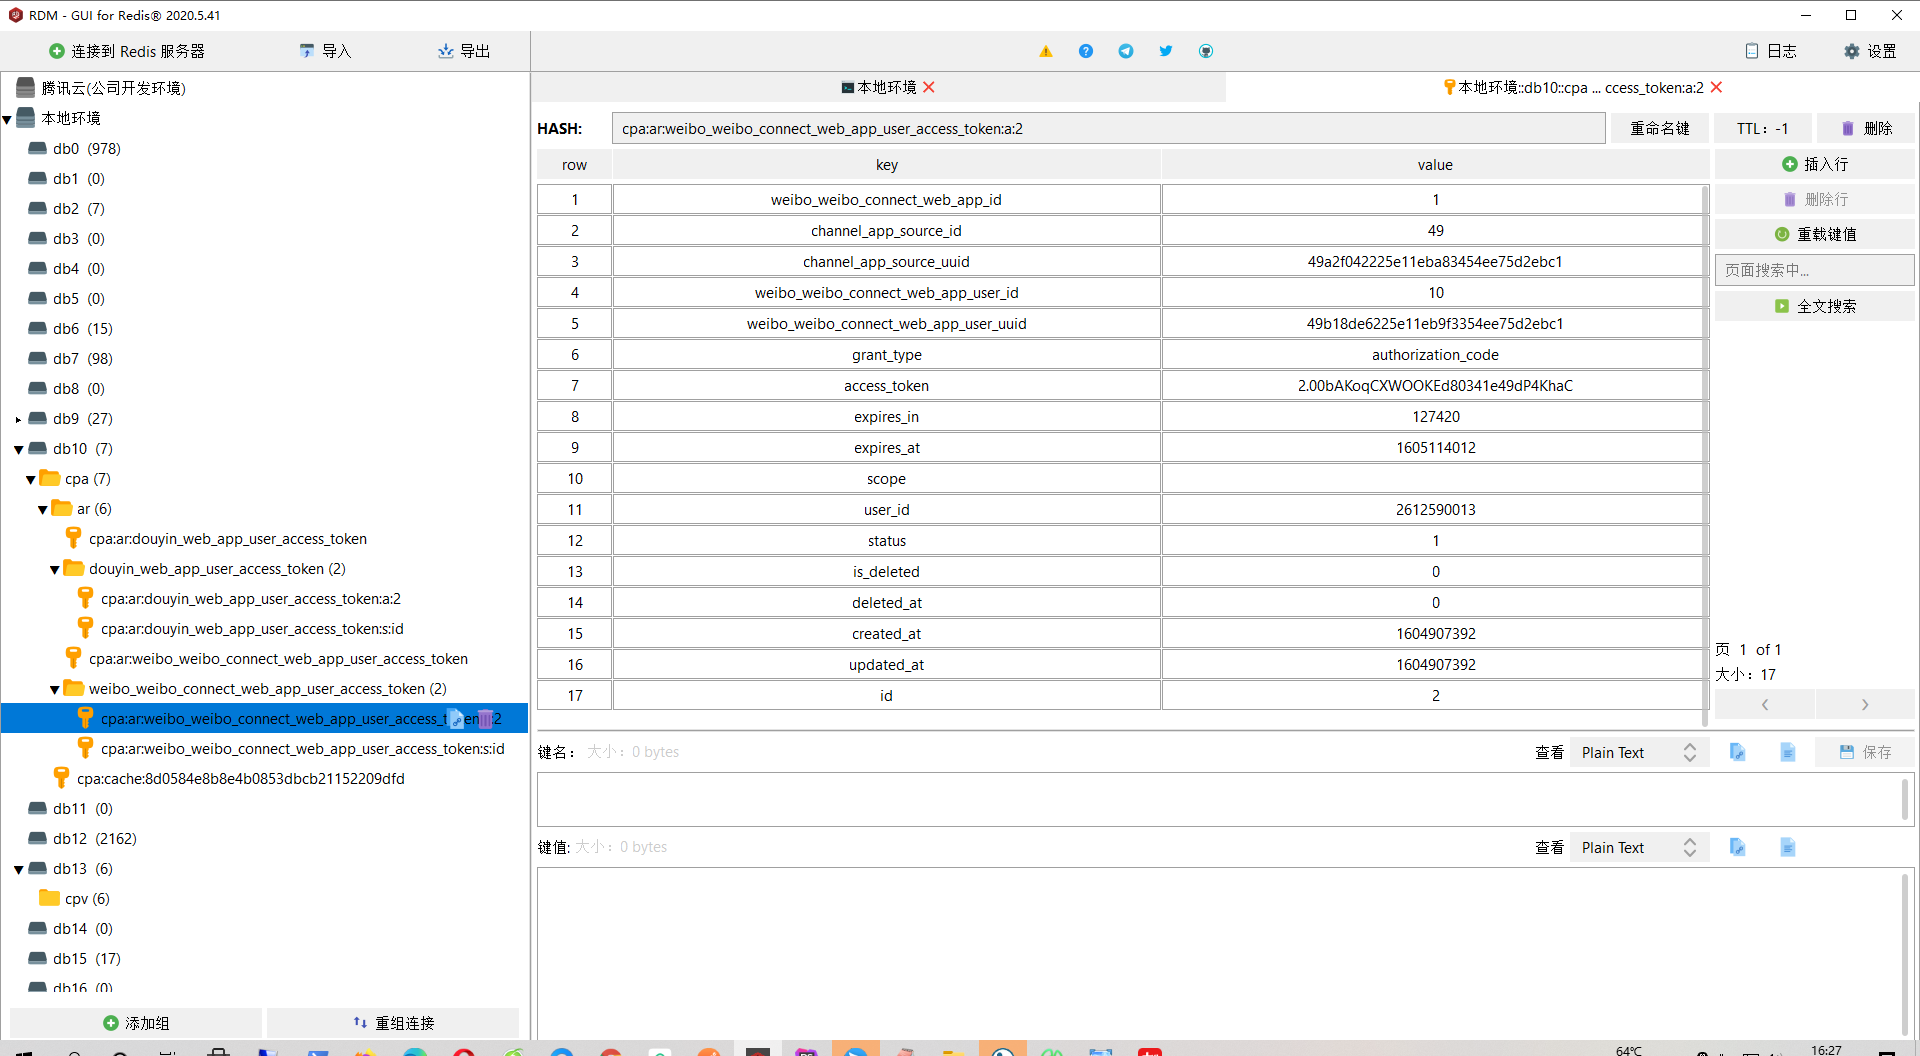
Task: Select the cpa:cache key in tree
Action: point(240,779)
